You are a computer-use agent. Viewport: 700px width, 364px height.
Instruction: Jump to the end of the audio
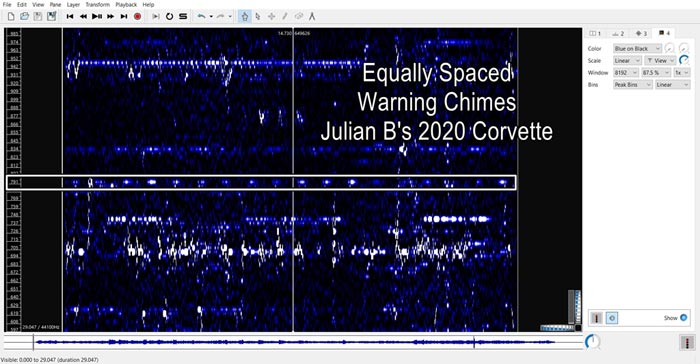pyautogui.click(x=124, y=17)
